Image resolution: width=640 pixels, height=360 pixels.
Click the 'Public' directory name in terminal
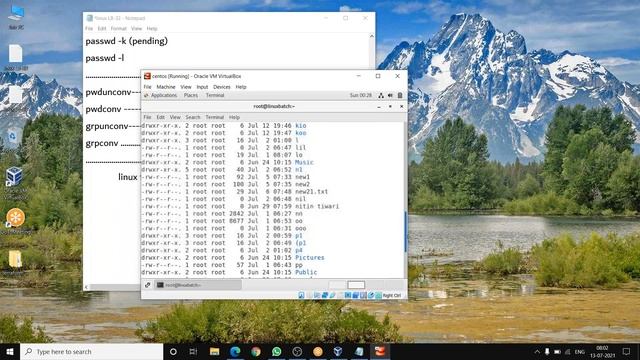point(306,272)
